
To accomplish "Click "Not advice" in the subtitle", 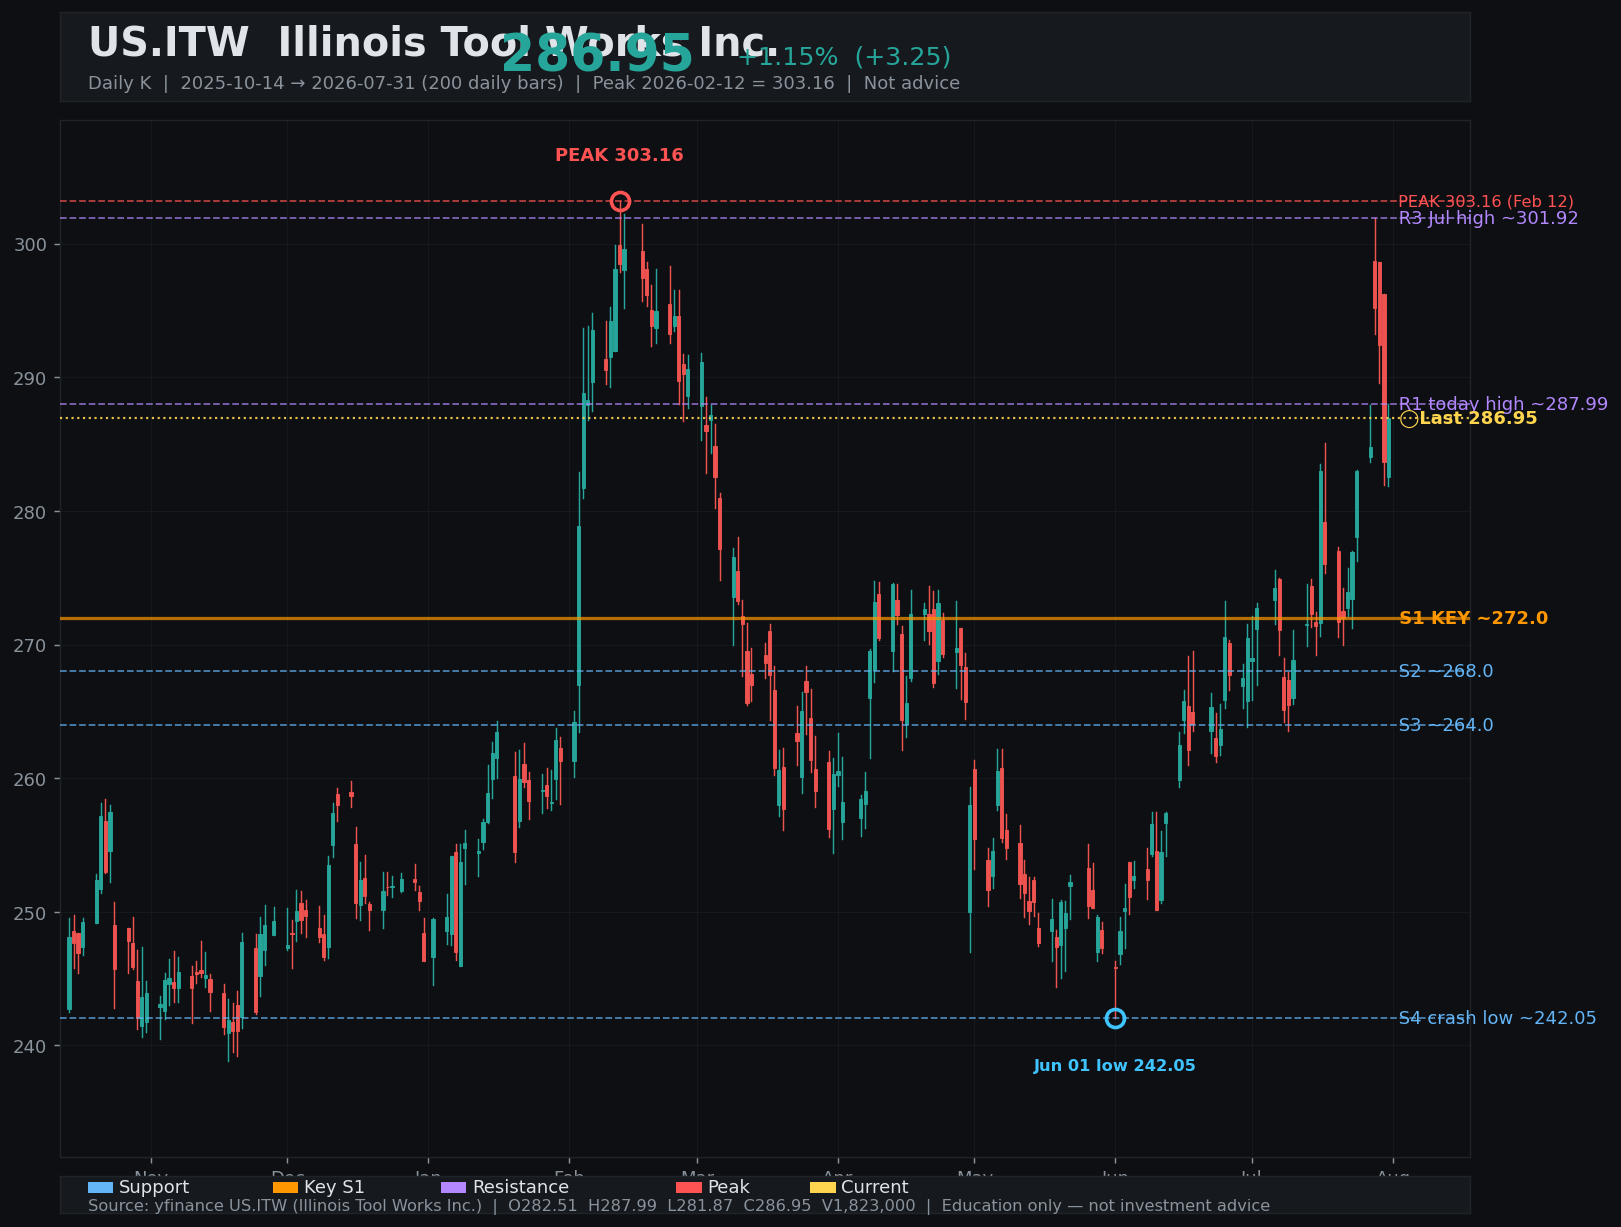I will [x=912, y=83].
